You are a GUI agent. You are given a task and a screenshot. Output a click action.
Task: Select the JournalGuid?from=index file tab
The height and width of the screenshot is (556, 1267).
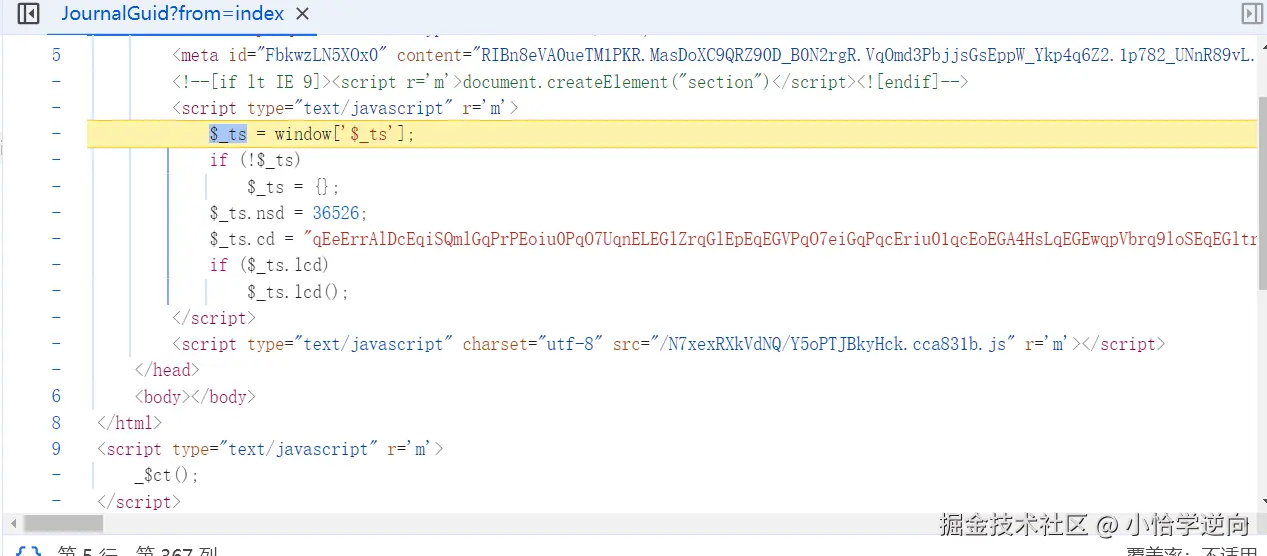point(173,14)
